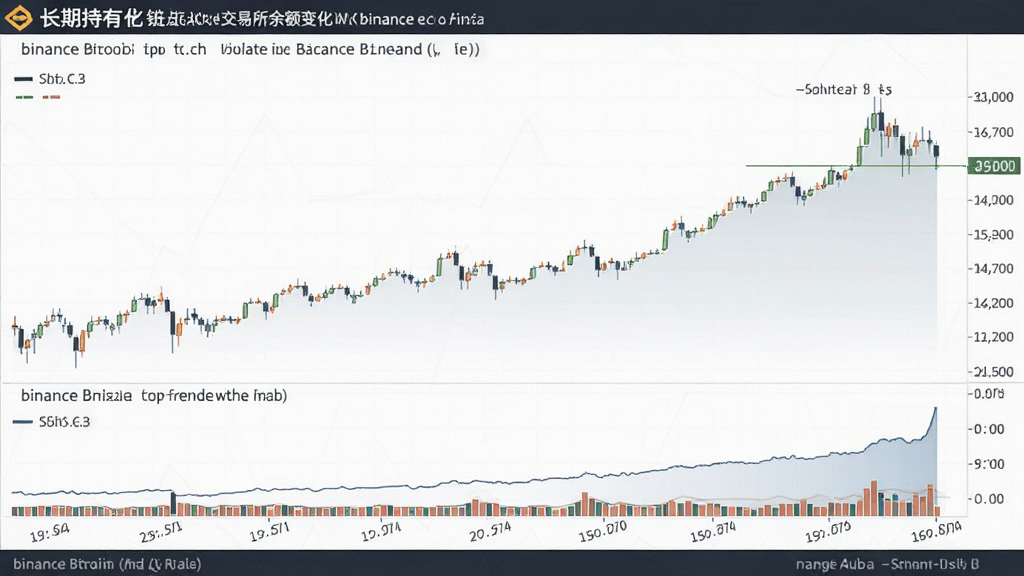Click the Chinese title in the header bar
Viewport: 1024px width, 576px height.
(261, 18)
